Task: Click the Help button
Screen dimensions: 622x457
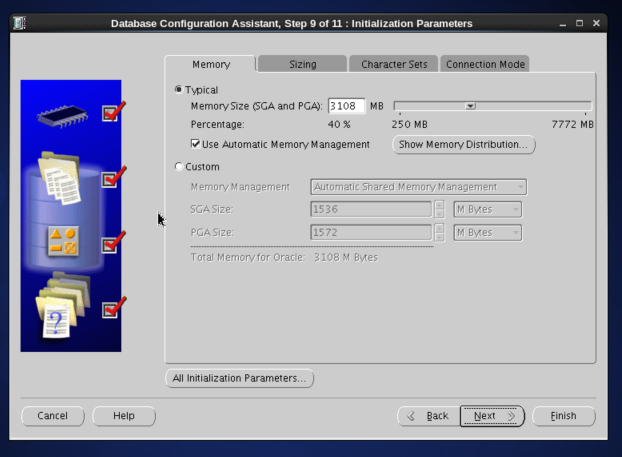Action: pos(124,416)
